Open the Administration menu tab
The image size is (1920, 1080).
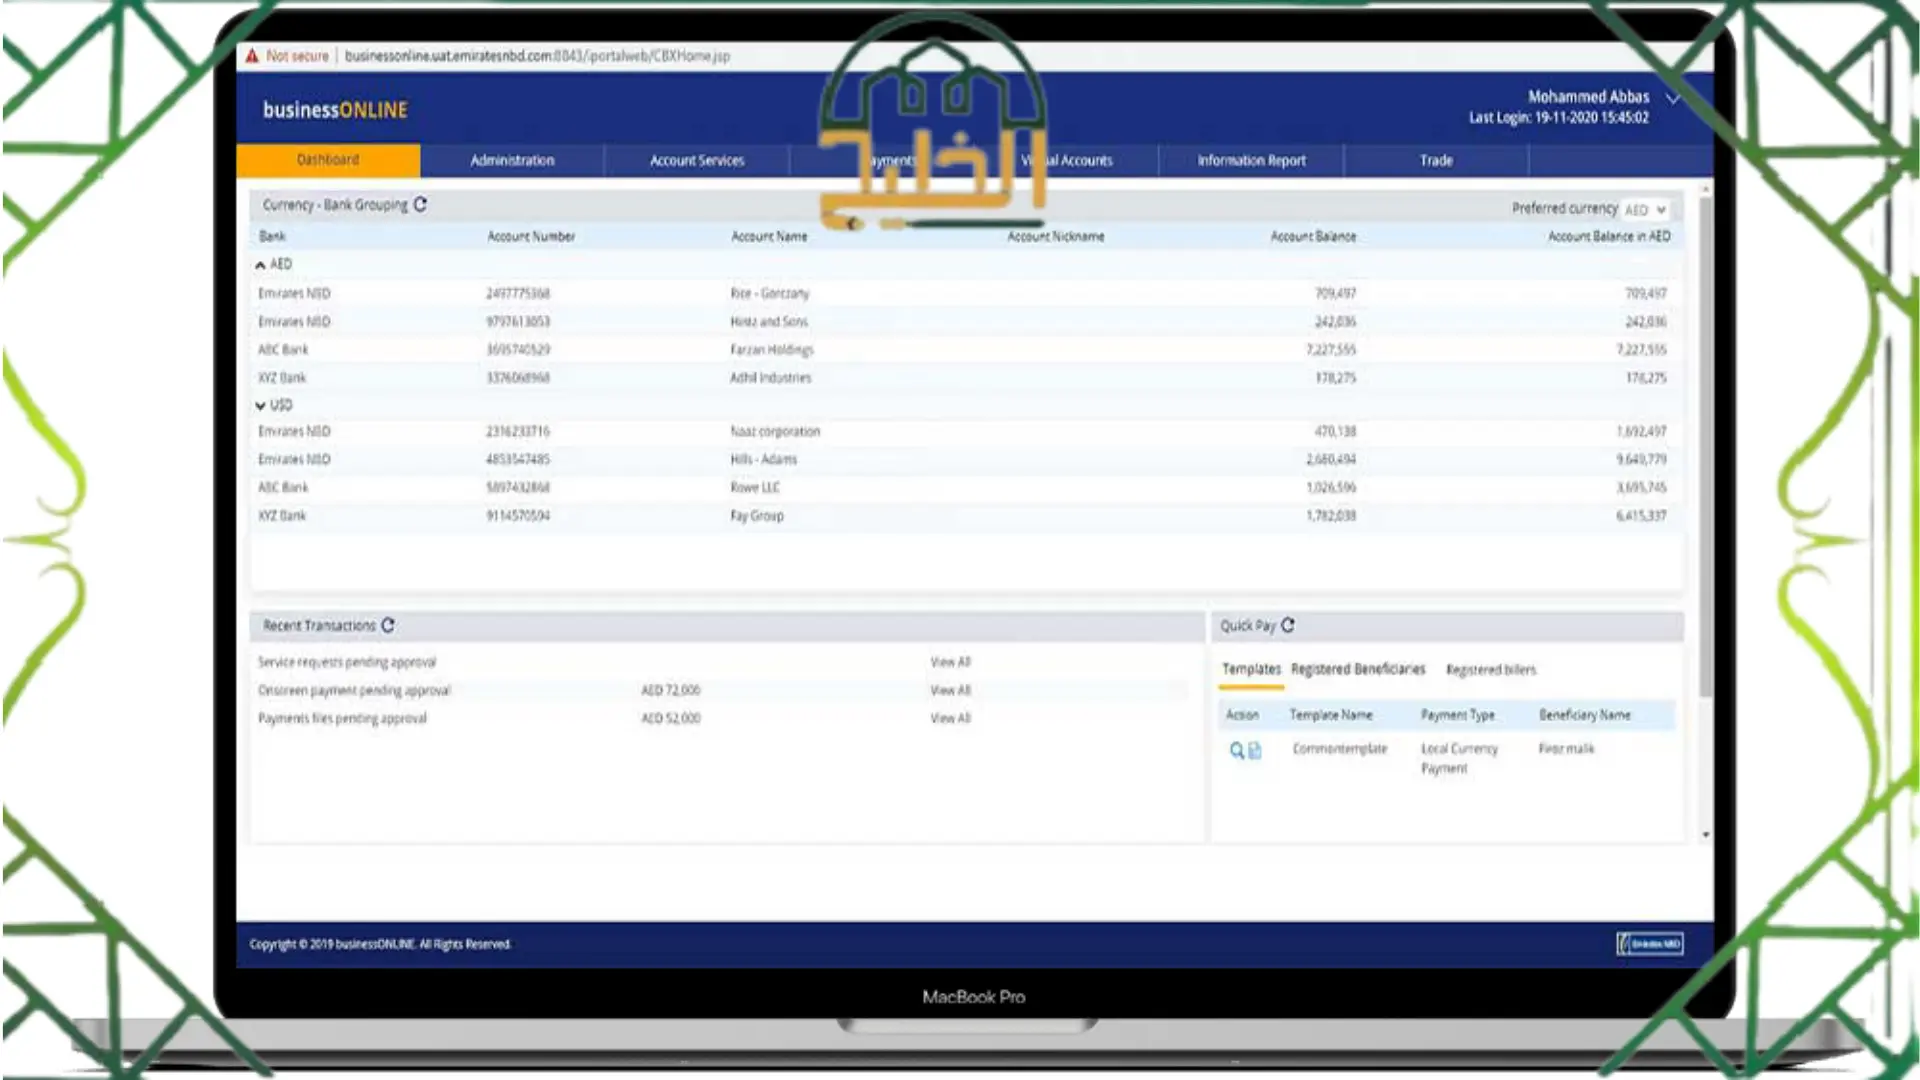pyautogui.click(x=512, y=160)
